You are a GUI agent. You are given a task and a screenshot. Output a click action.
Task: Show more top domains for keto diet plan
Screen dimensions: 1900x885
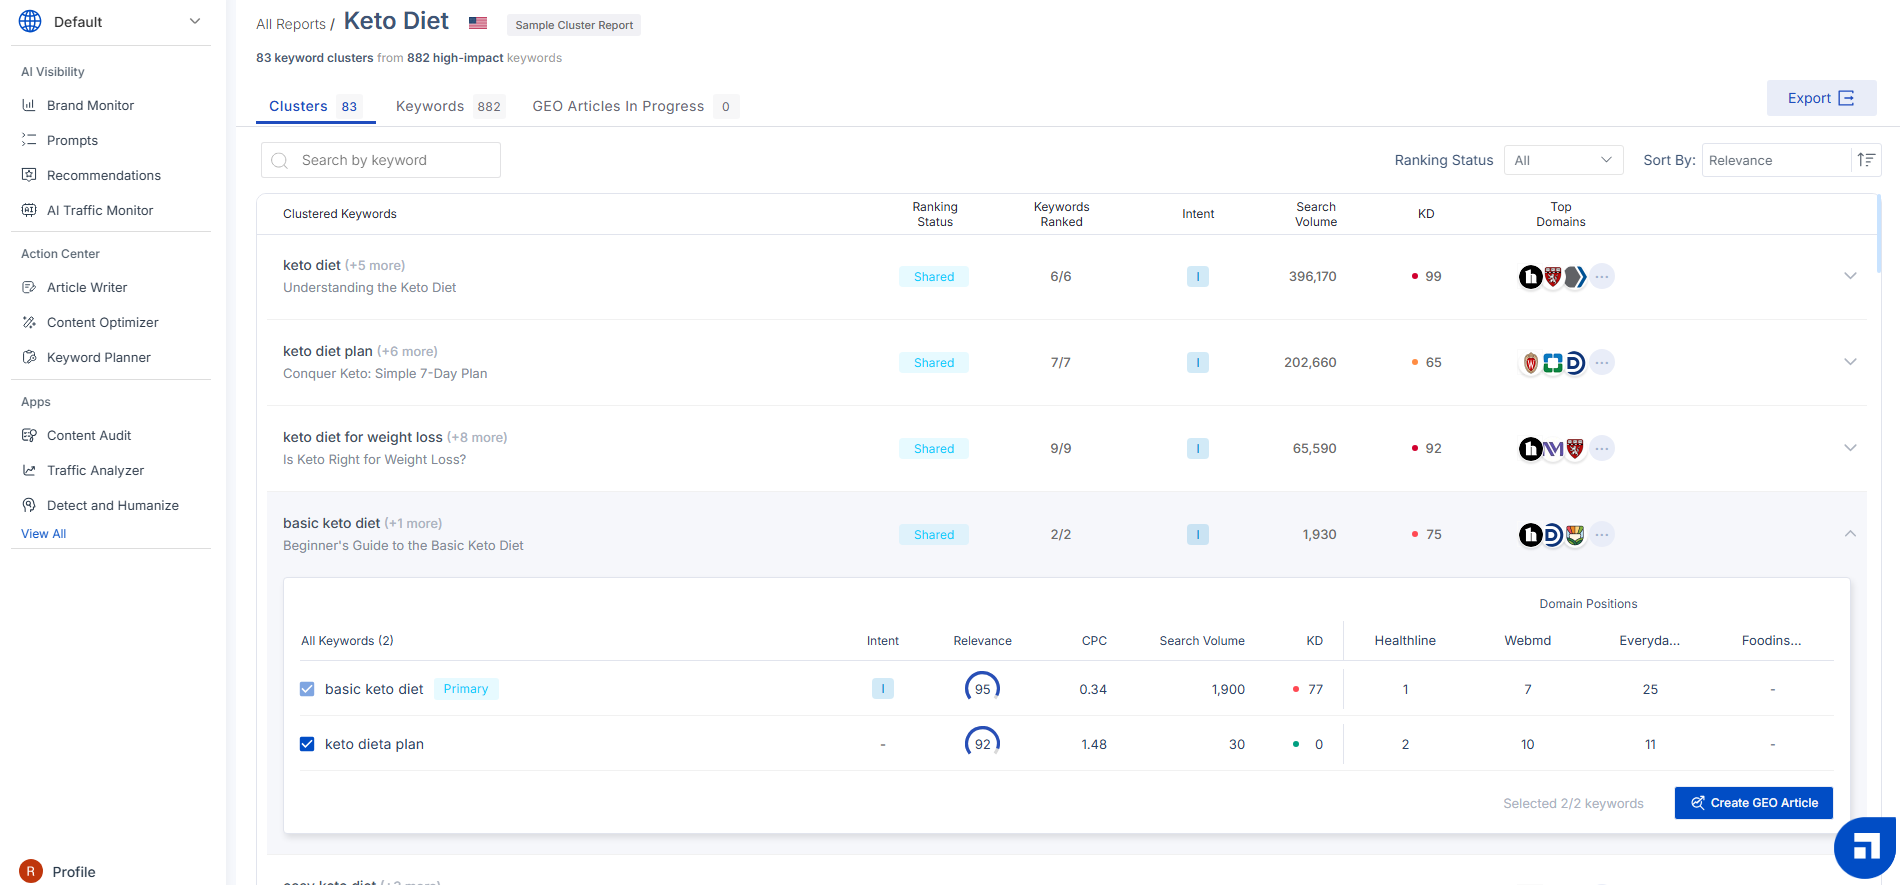[x=1602, y=362]
